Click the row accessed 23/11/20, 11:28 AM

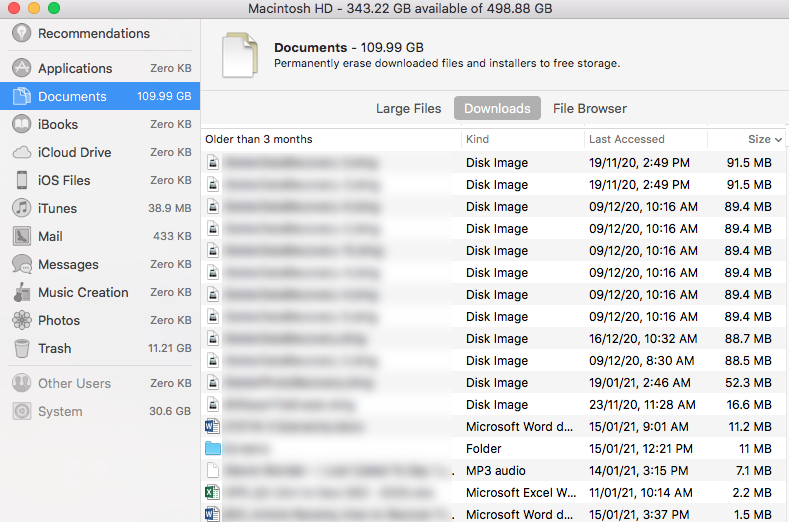pos(493,405)
